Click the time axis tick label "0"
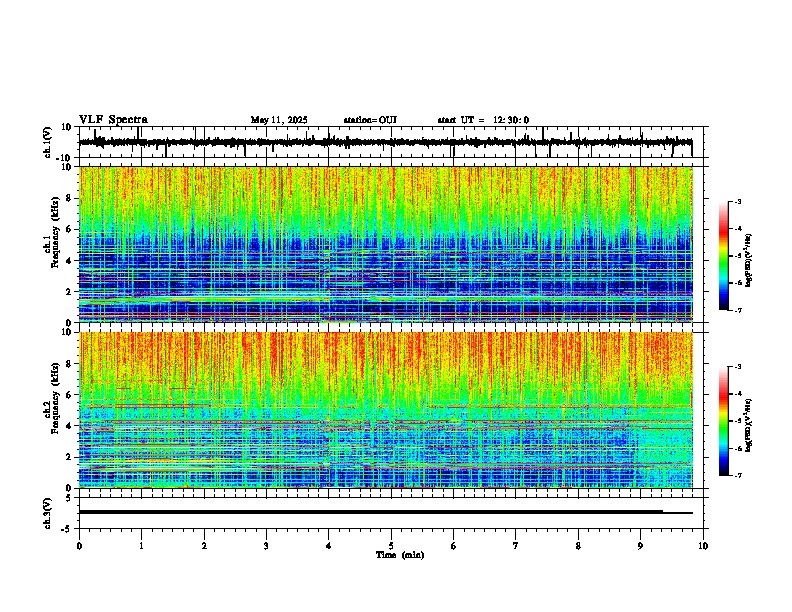Screen dimensions: 792x612 point(79,546)
